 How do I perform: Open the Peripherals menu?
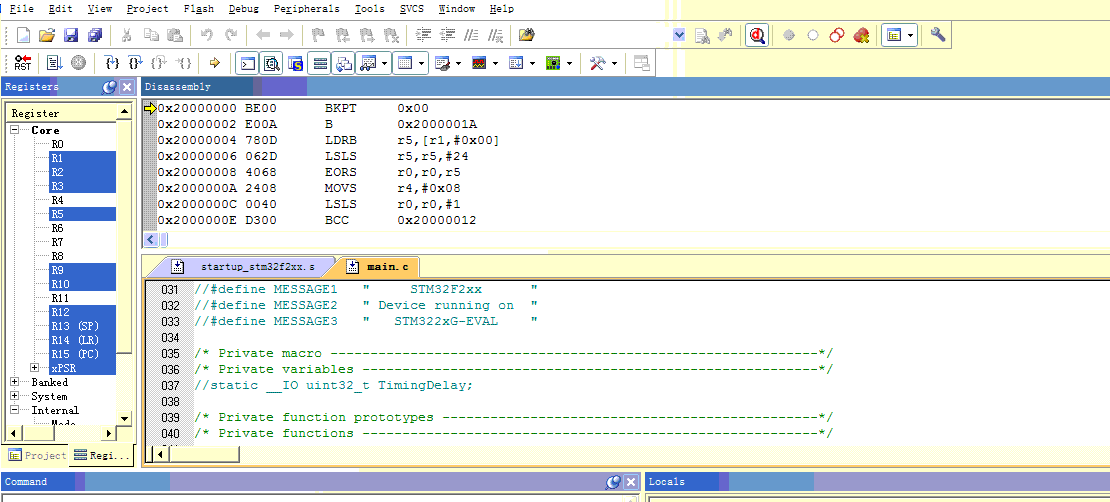click(x=307, y=9)
